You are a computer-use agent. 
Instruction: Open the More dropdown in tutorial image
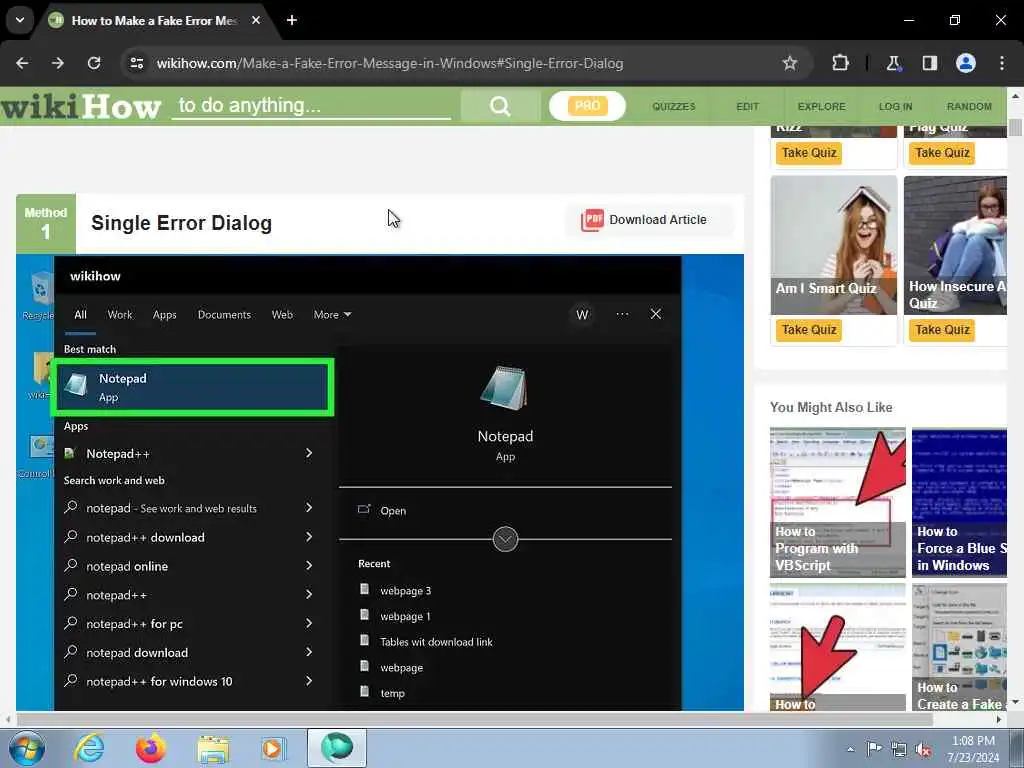(x=332, y=315)
